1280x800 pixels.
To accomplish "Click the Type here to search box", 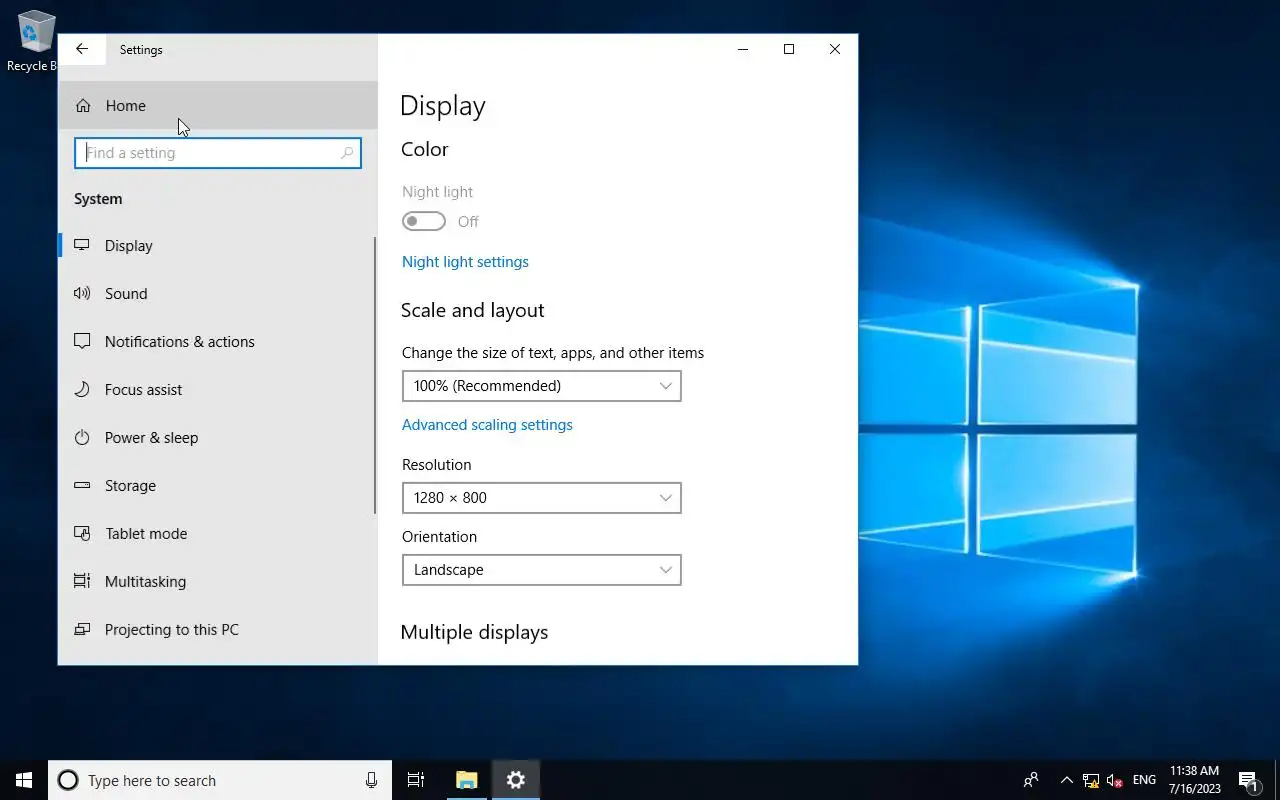I will 220,780.
